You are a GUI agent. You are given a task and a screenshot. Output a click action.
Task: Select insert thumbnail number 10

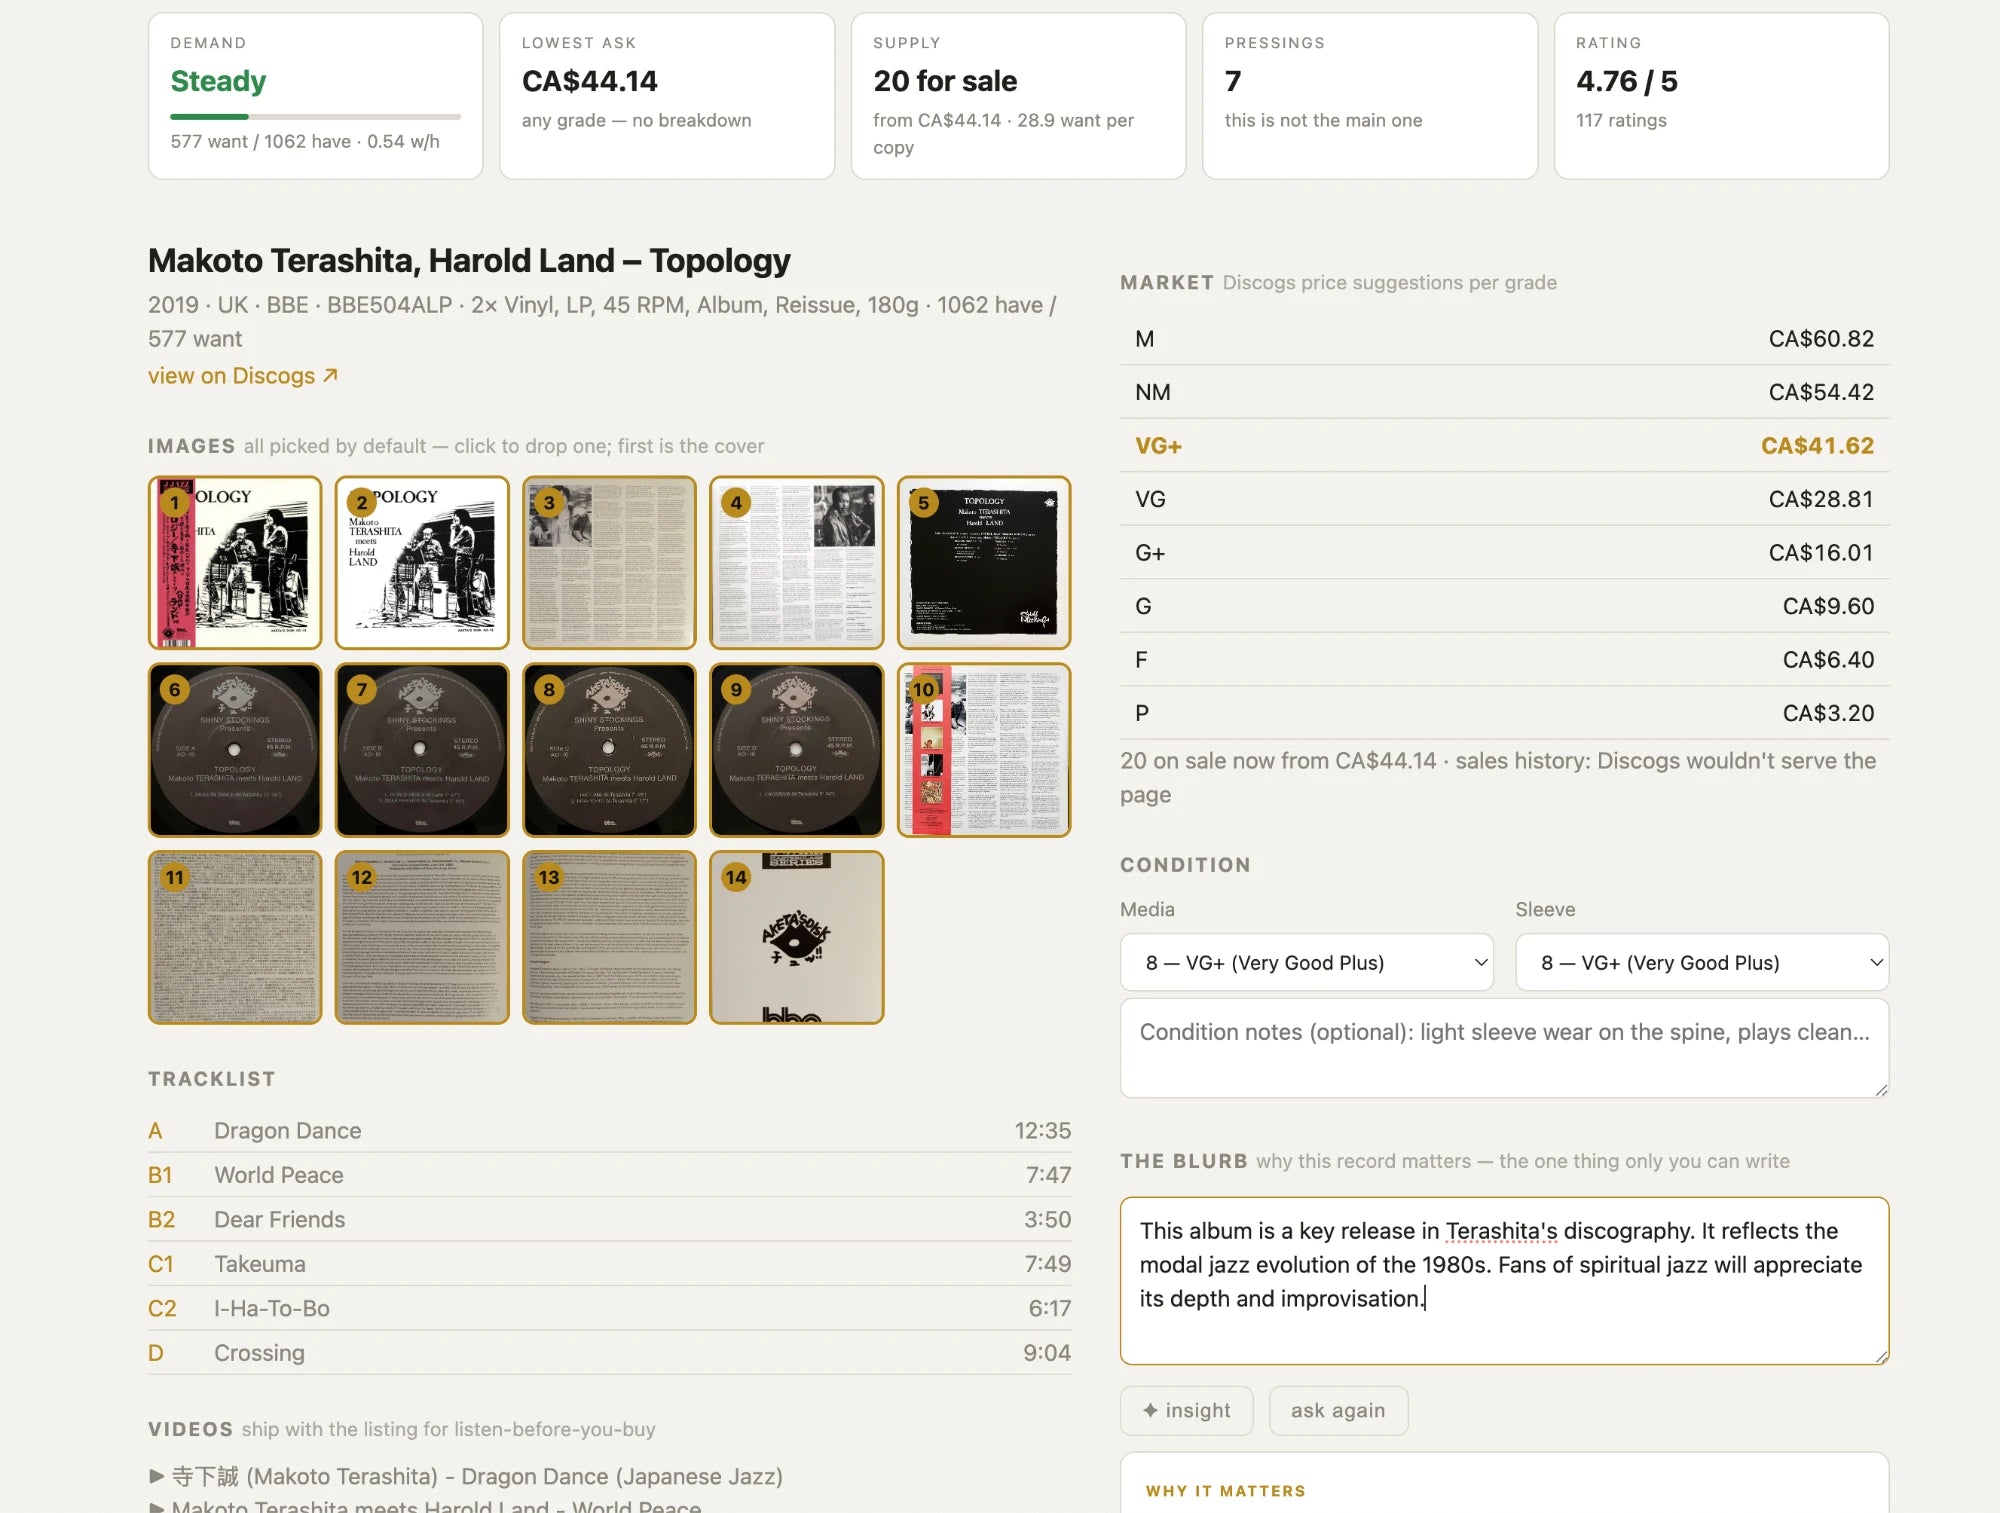coord(984,750)
